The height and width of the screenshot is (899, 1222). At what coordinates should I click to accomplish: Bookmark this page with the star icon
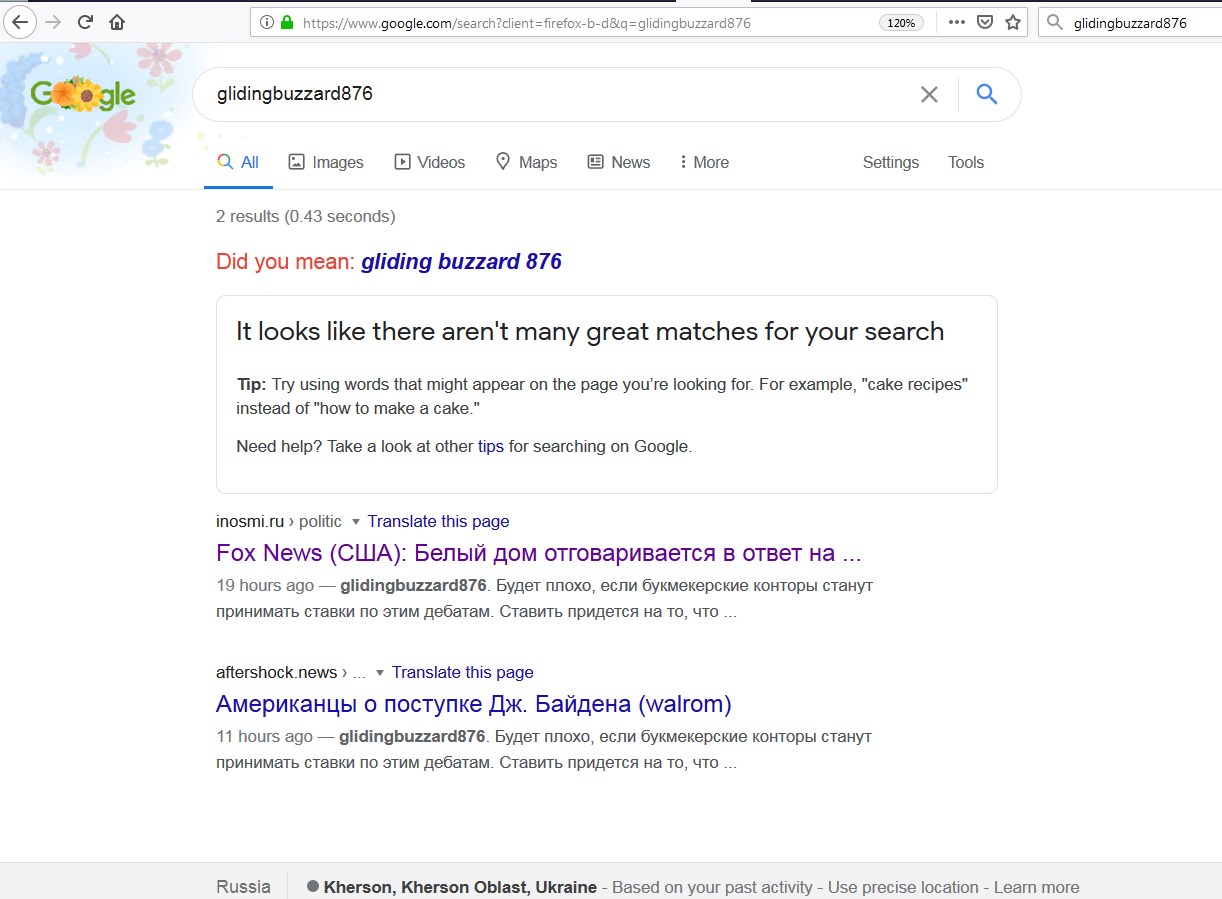tap(1013, 22)
